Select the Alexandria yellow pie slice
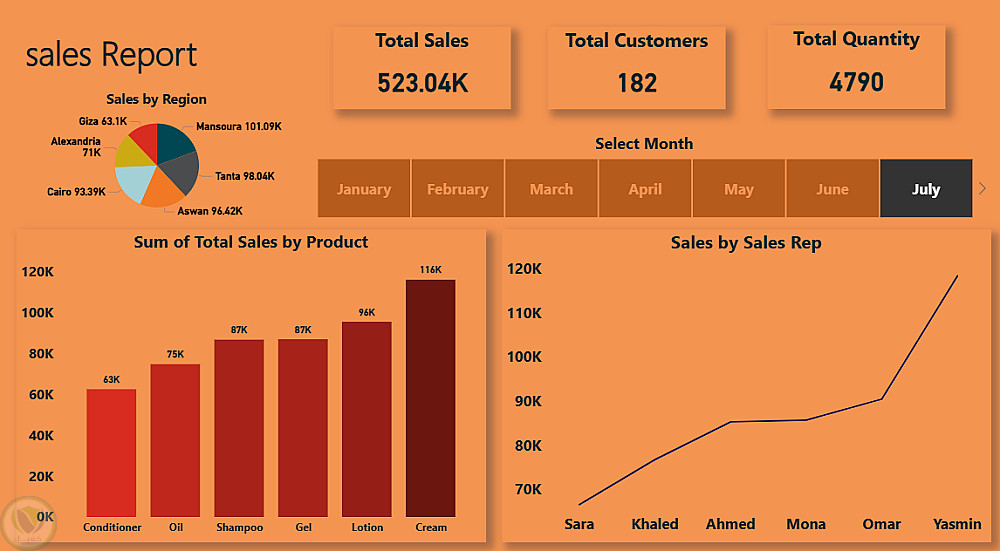Image resolution: width=1000 pixels, height=551 pixels. (133, 154)
